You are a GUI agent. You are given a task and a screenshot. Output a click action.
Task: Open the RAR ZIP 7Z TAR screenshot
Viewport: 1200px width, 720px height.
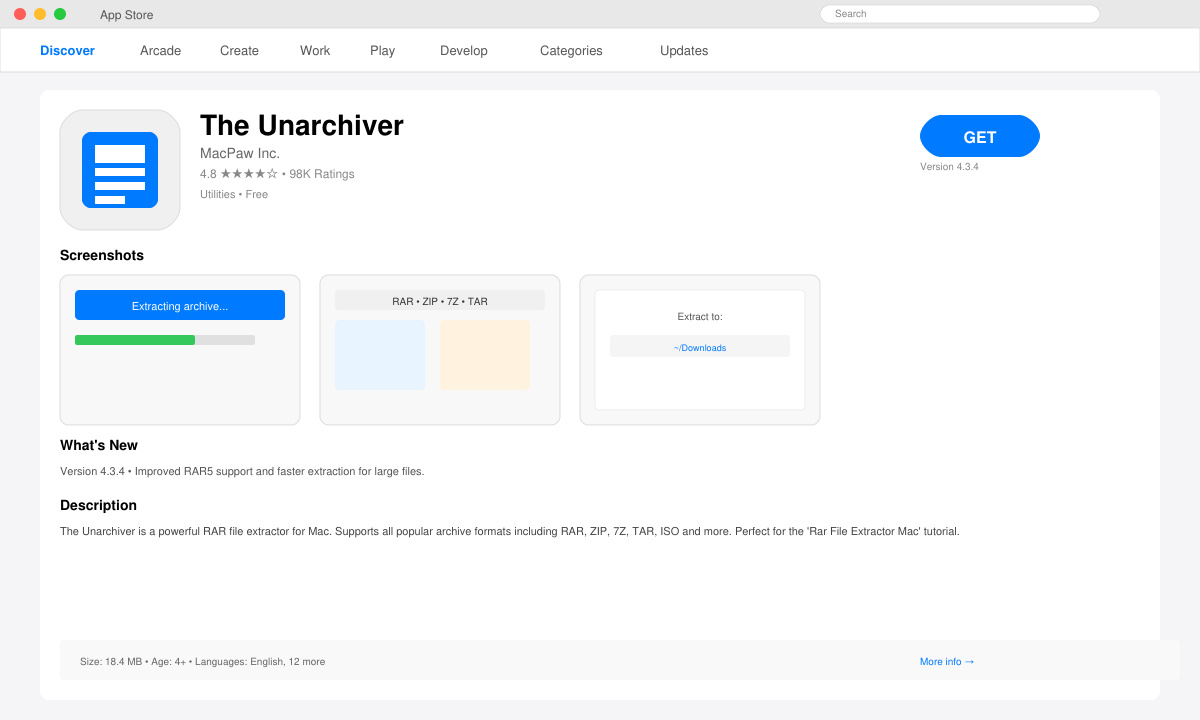tap(440, 350)
